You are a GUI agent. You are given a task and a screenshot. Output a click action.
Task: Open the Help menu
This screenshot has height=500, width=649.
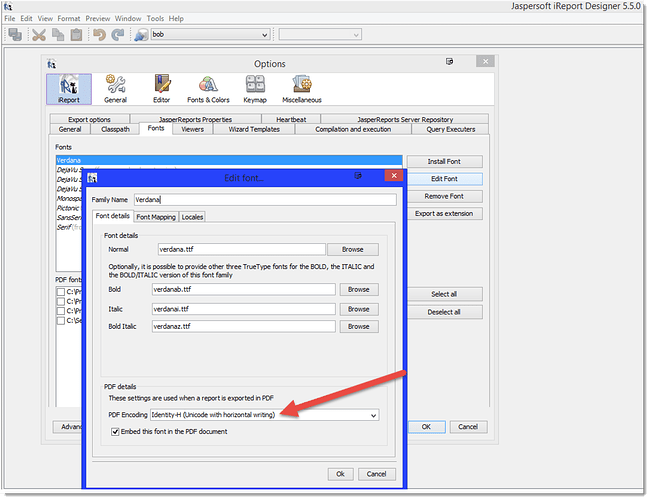(176, 19)
